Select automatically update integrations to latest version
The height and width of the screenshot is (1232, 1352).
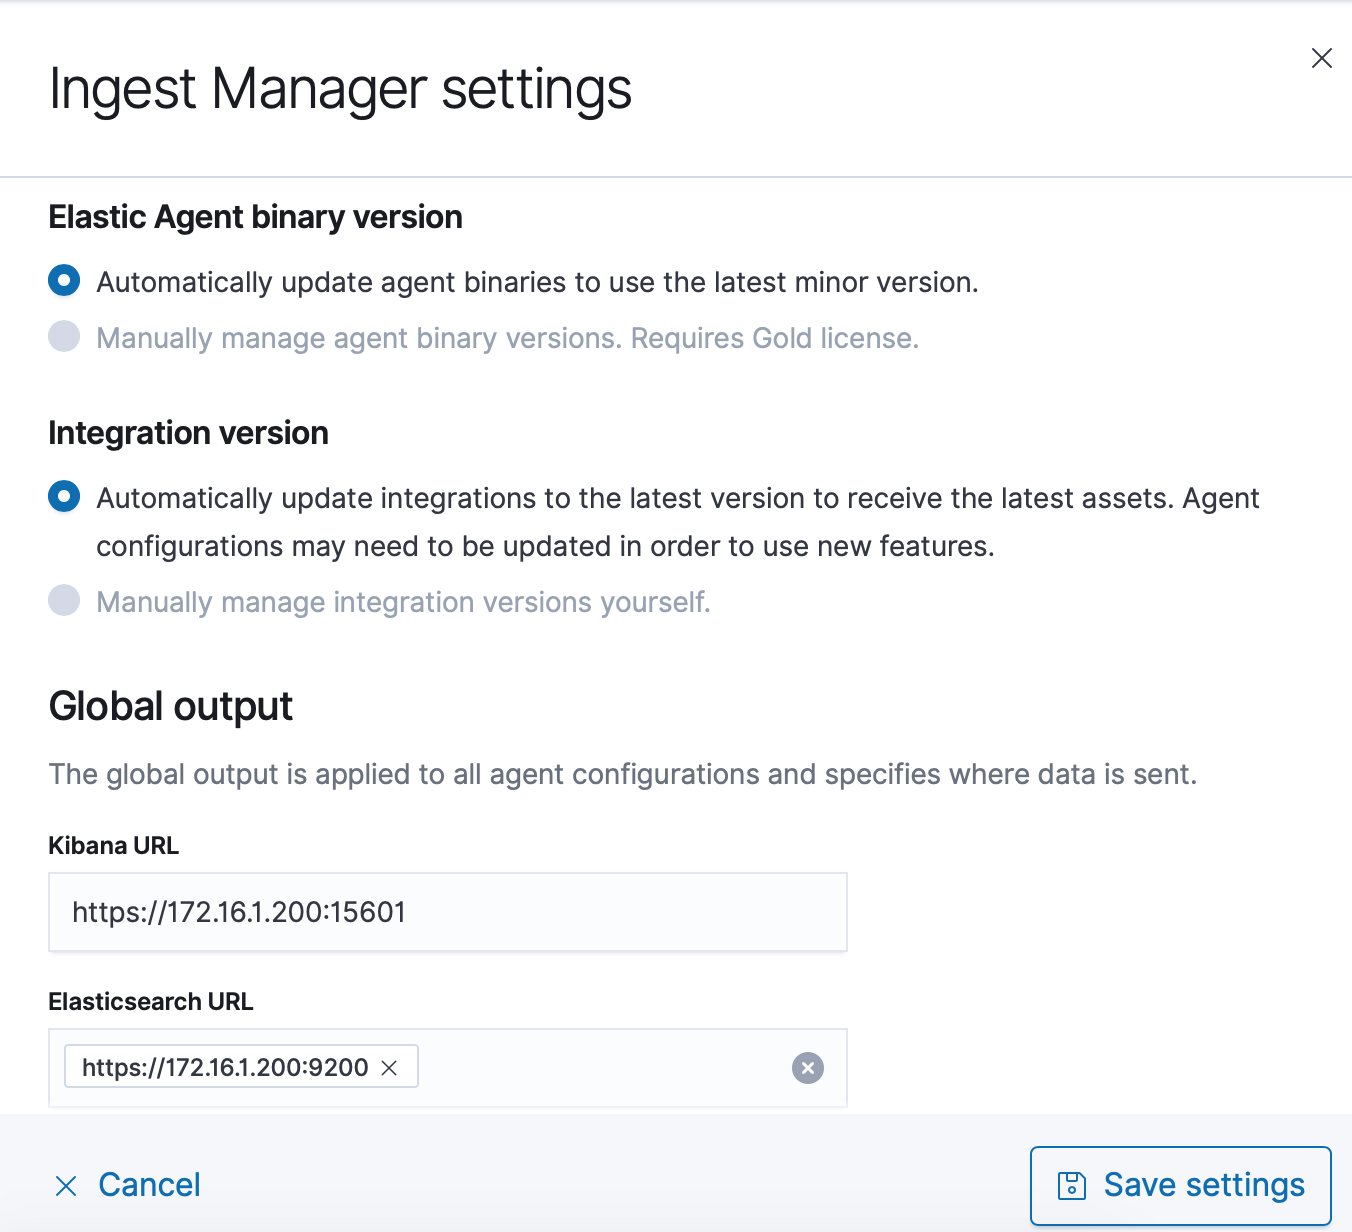click(x=63, y=497)
